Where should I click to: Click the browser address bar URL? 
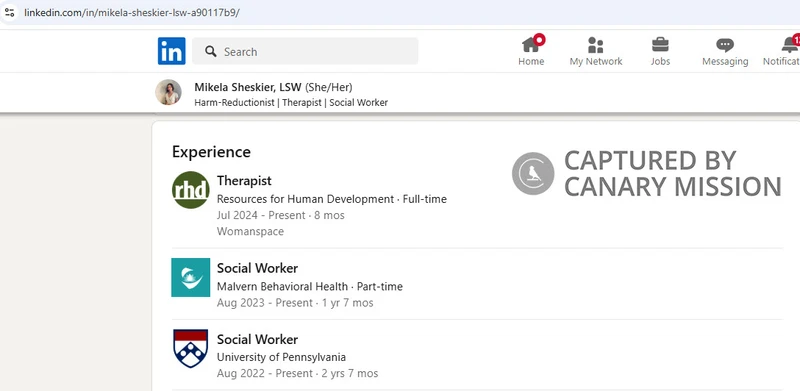click(132, 12)
